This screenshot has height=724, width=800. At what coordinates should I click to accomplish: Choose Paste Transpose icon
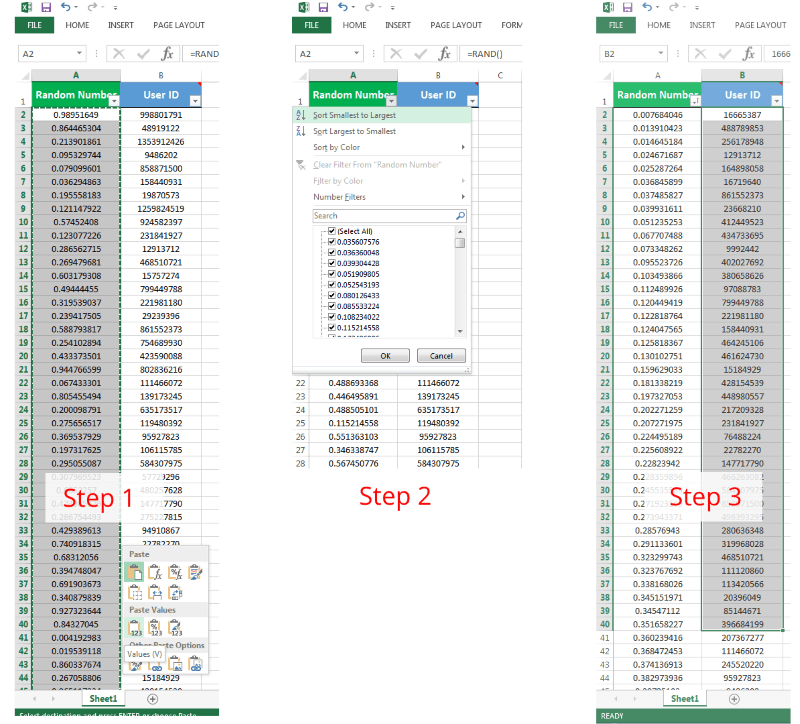click(175, 592)
